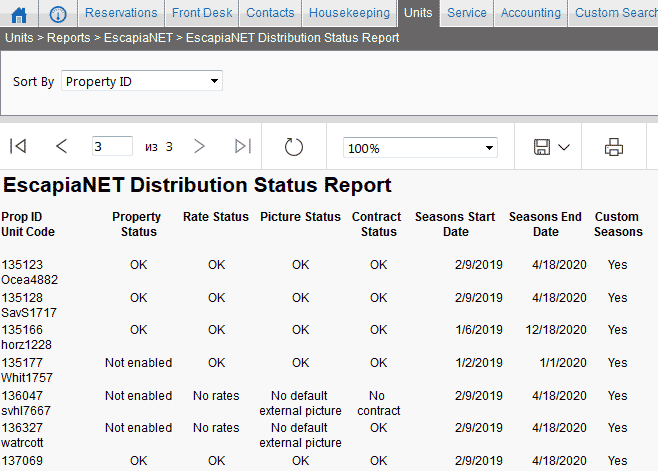Click the Custom Seasons column header

[x=618, y=224]
